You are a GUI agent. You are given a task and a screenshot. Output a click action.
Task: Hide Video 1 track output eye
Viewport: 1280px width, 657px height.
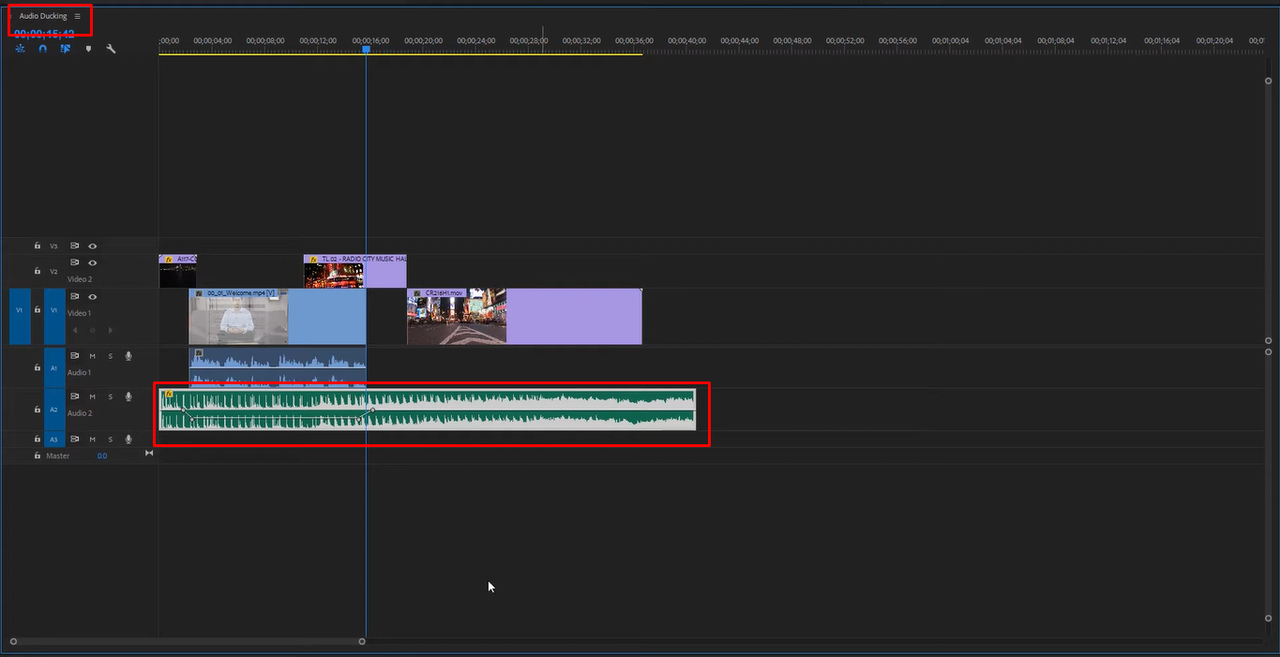coord(92,297)
